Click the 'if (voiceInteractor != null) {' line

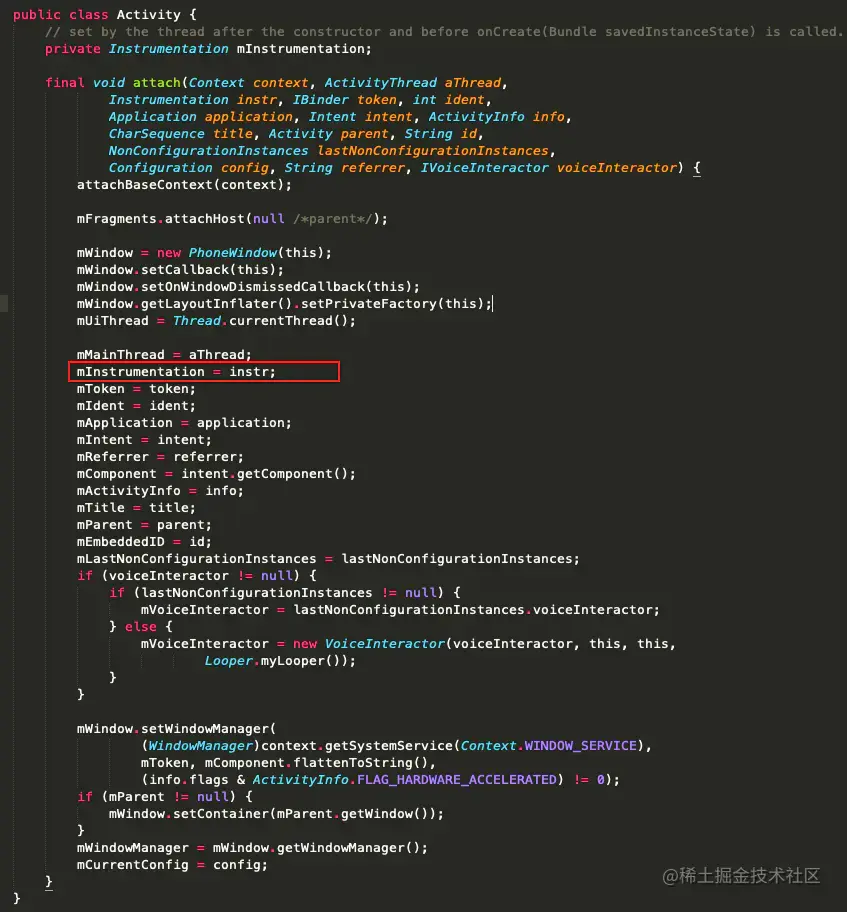(197, 576)
